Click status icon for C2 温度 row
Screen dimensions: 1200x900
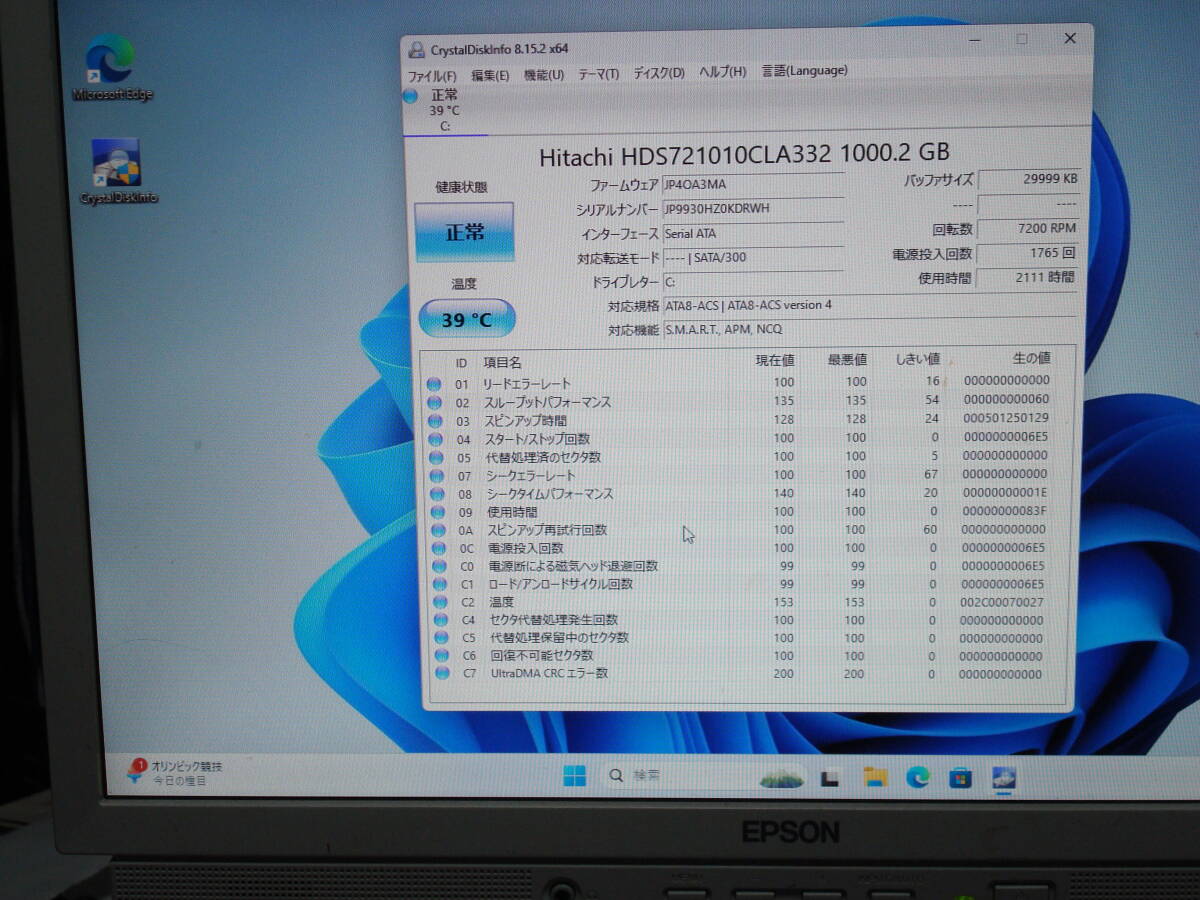pyautogui.click(x=440, y=602)
